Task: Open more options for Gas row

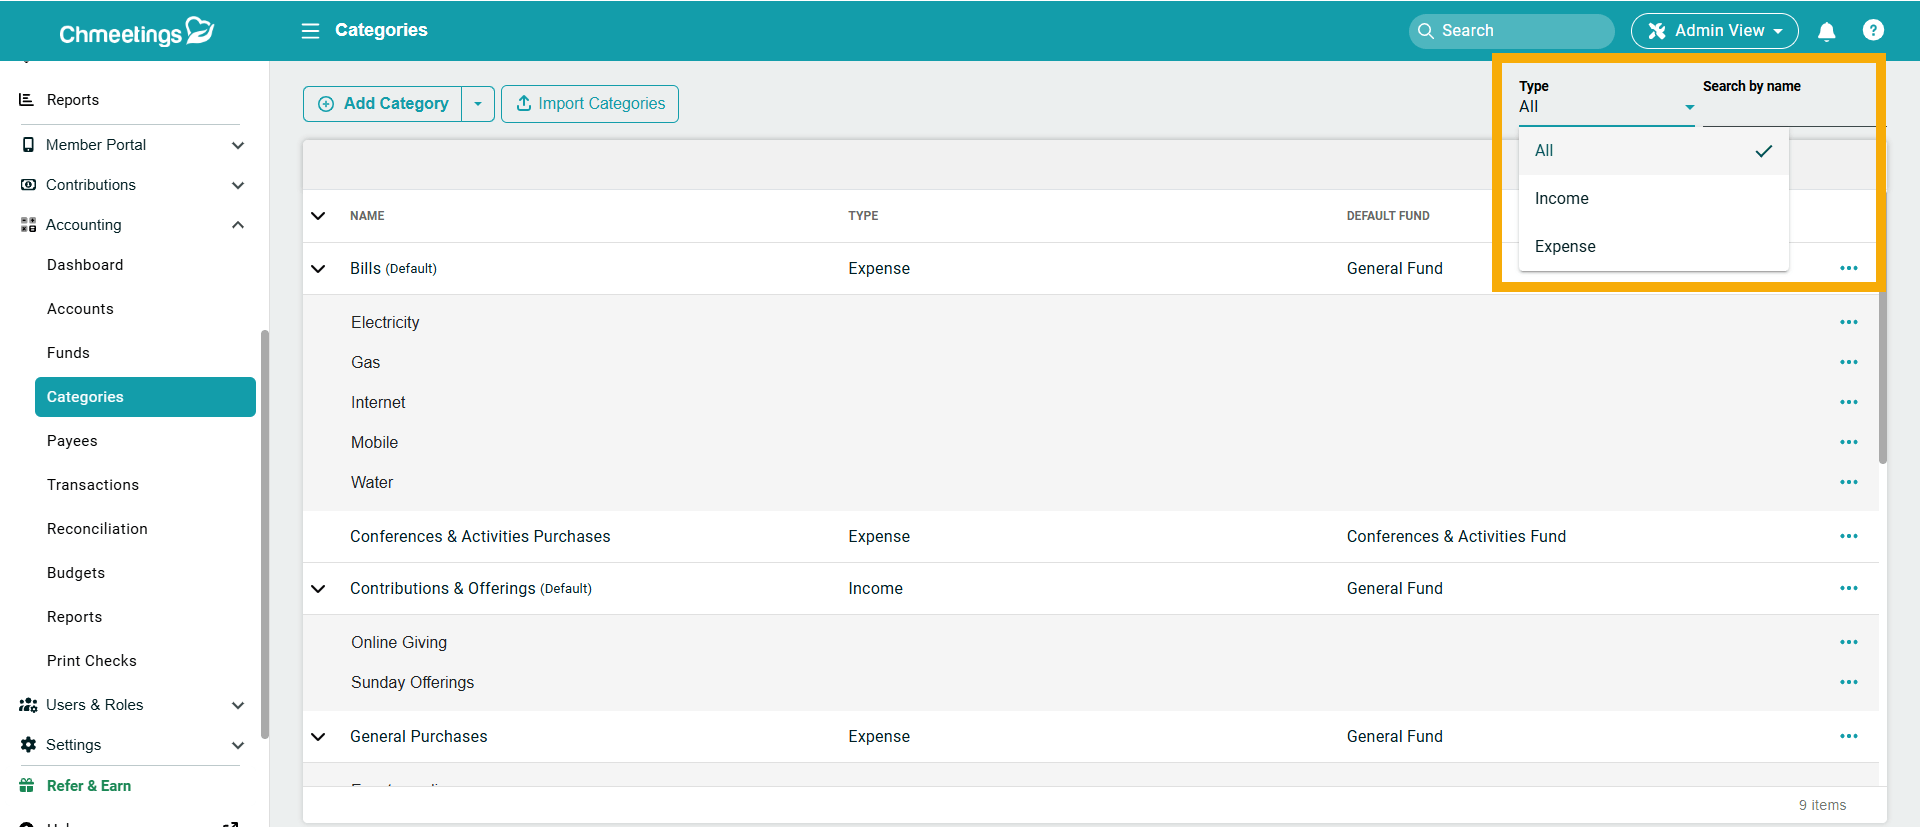Action: tap(1848, 362)
